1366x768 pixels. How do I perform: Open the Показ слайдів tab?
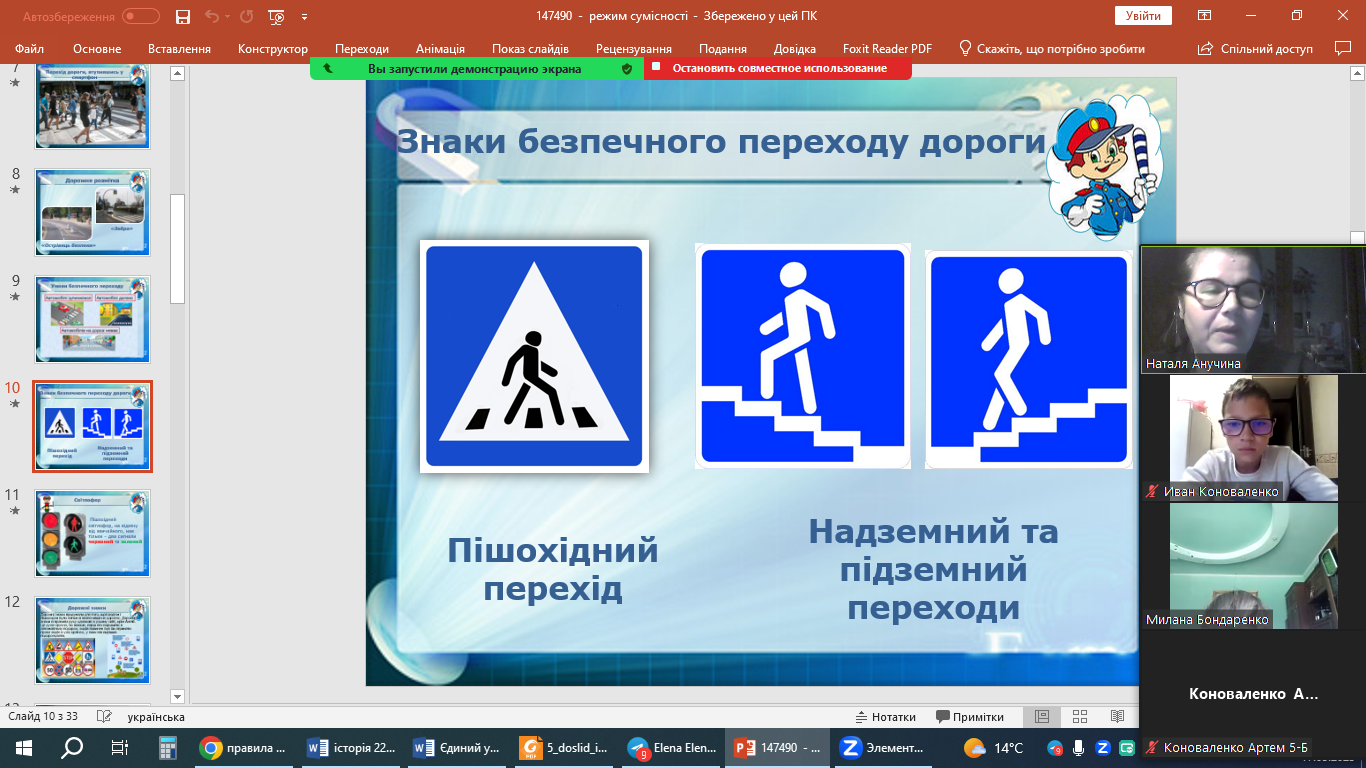[x=530, y=49]
